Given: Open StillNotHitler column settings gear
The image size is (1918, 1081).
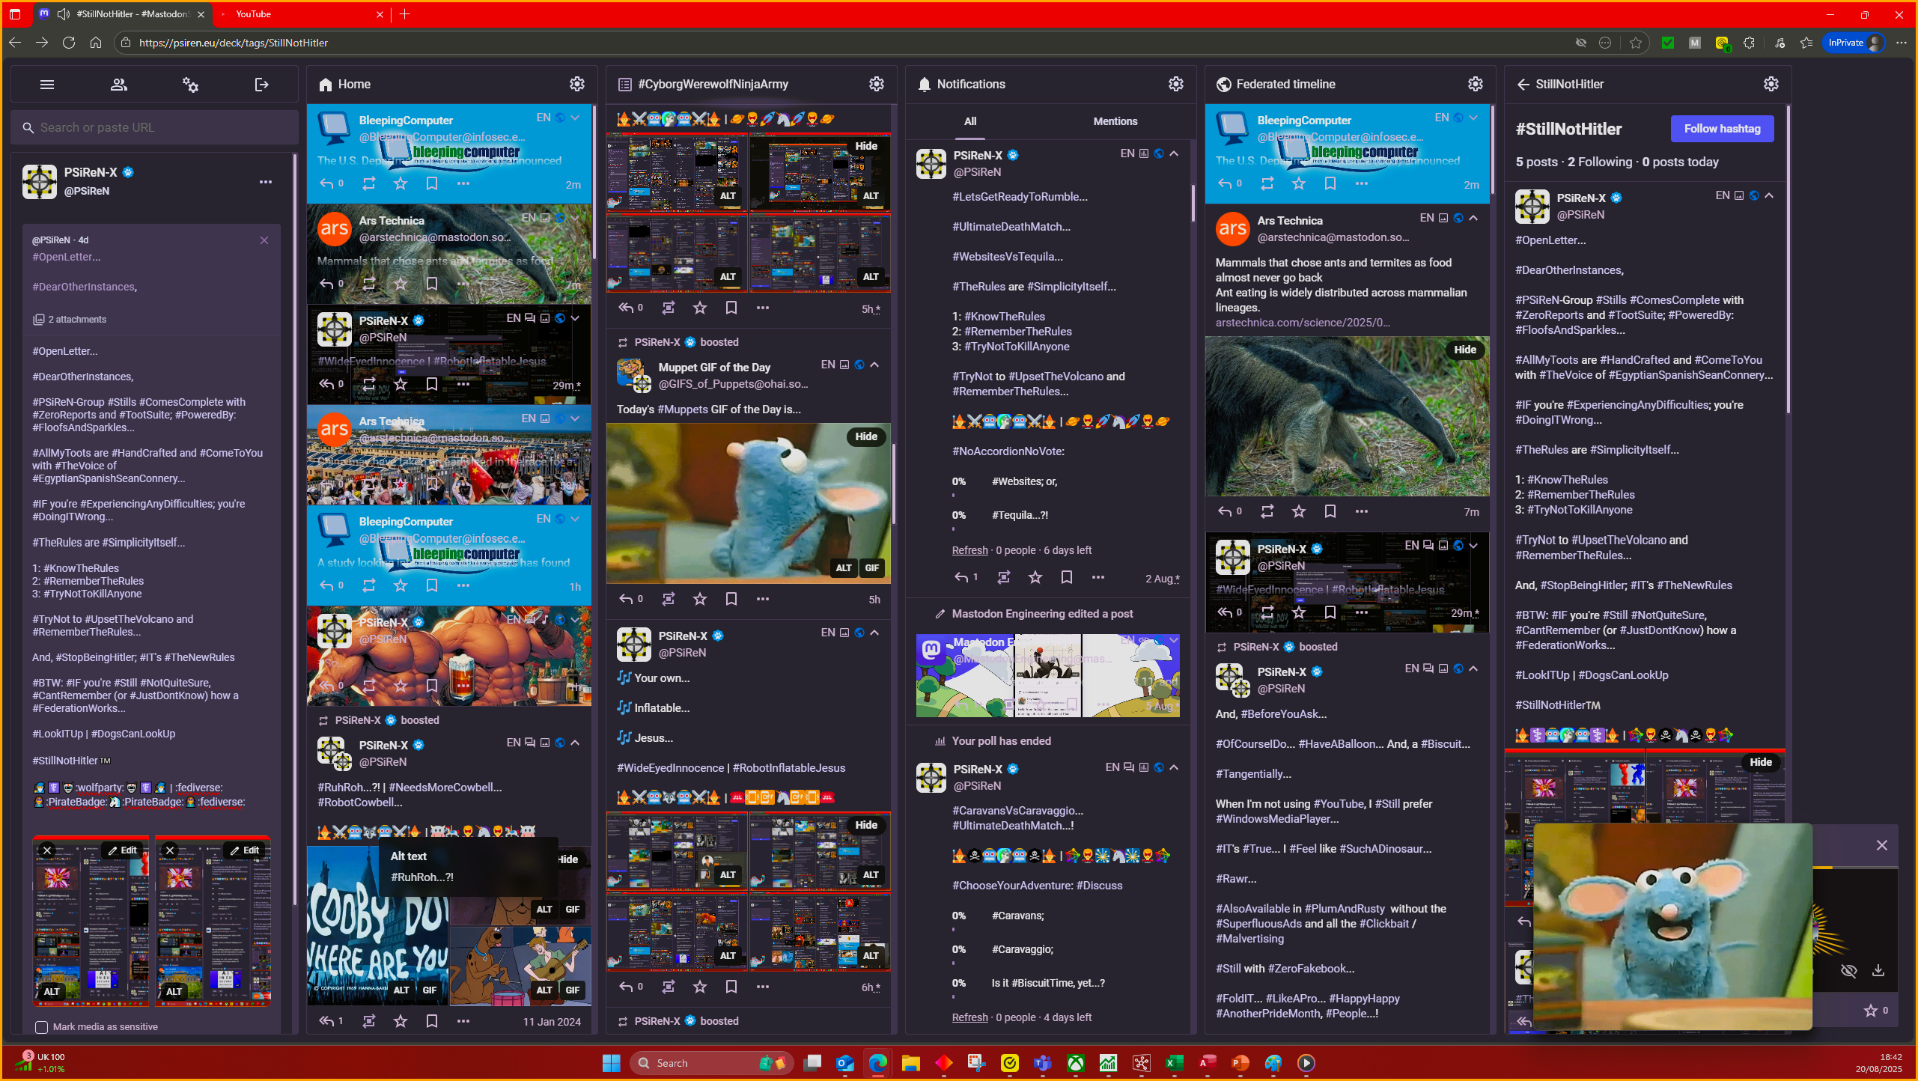Looking at the screenshot, I should [x=1771, y=84].
